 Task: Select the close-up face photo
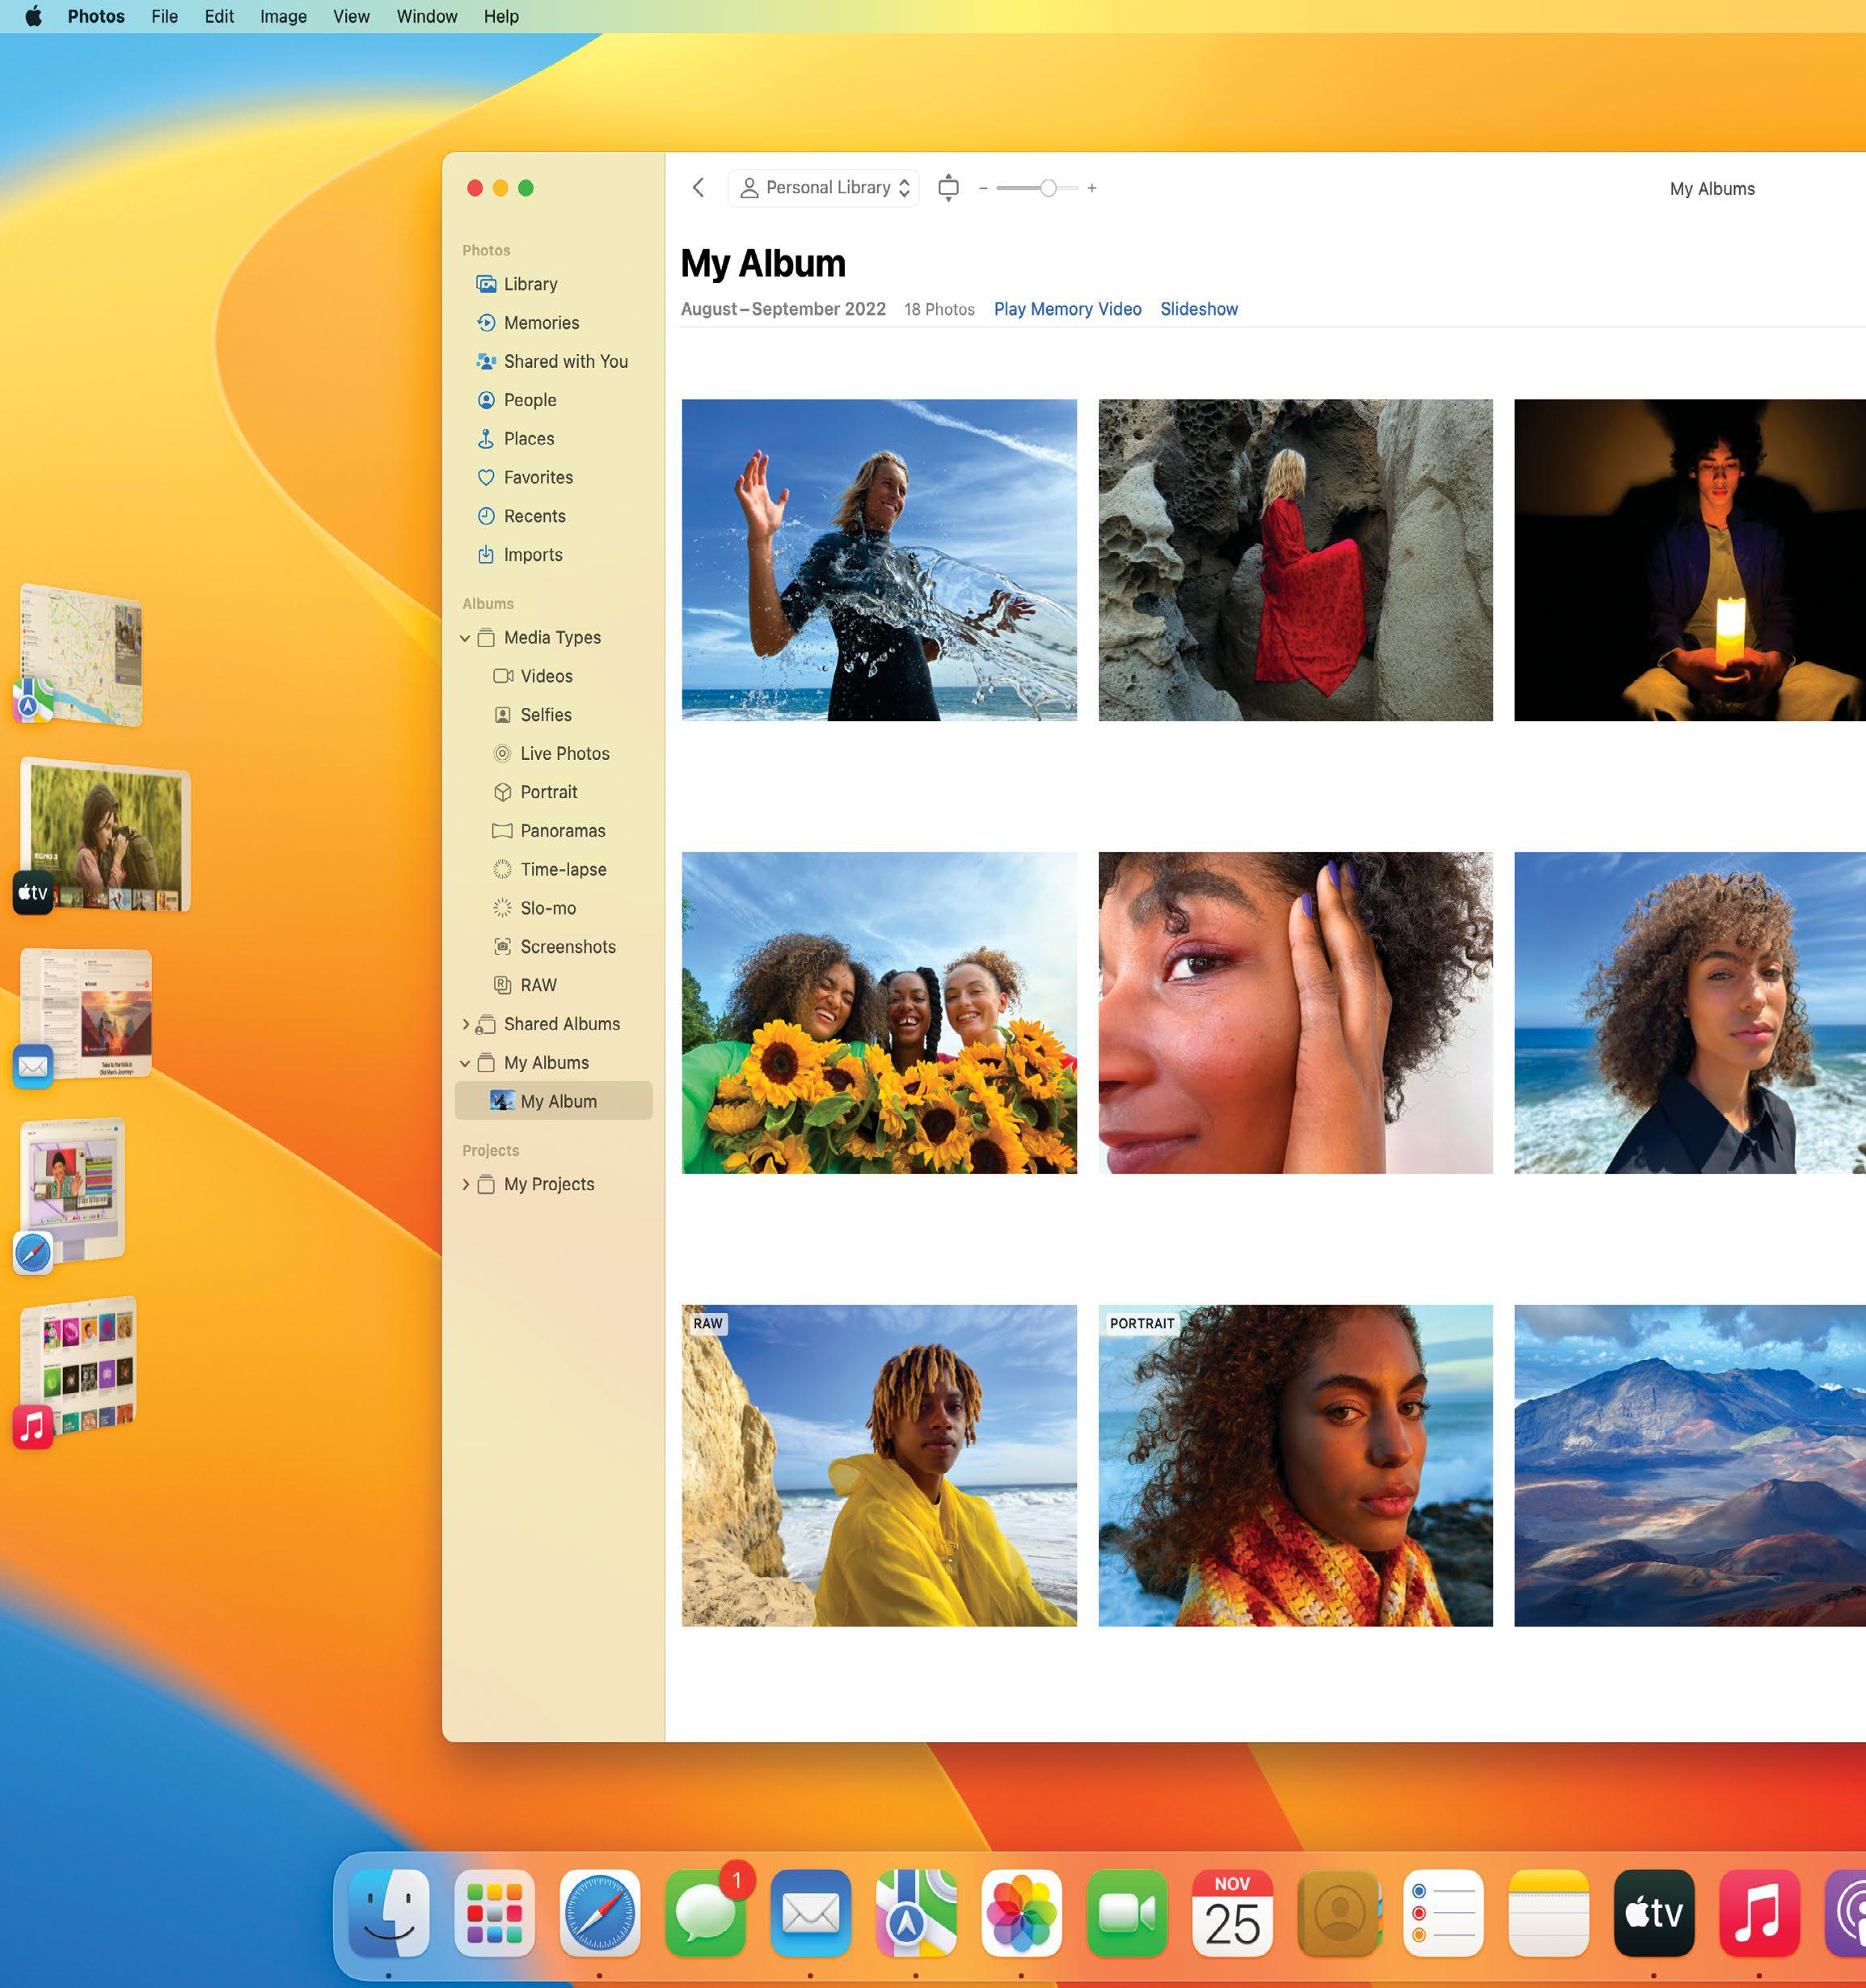(x=1295, y=1012)
